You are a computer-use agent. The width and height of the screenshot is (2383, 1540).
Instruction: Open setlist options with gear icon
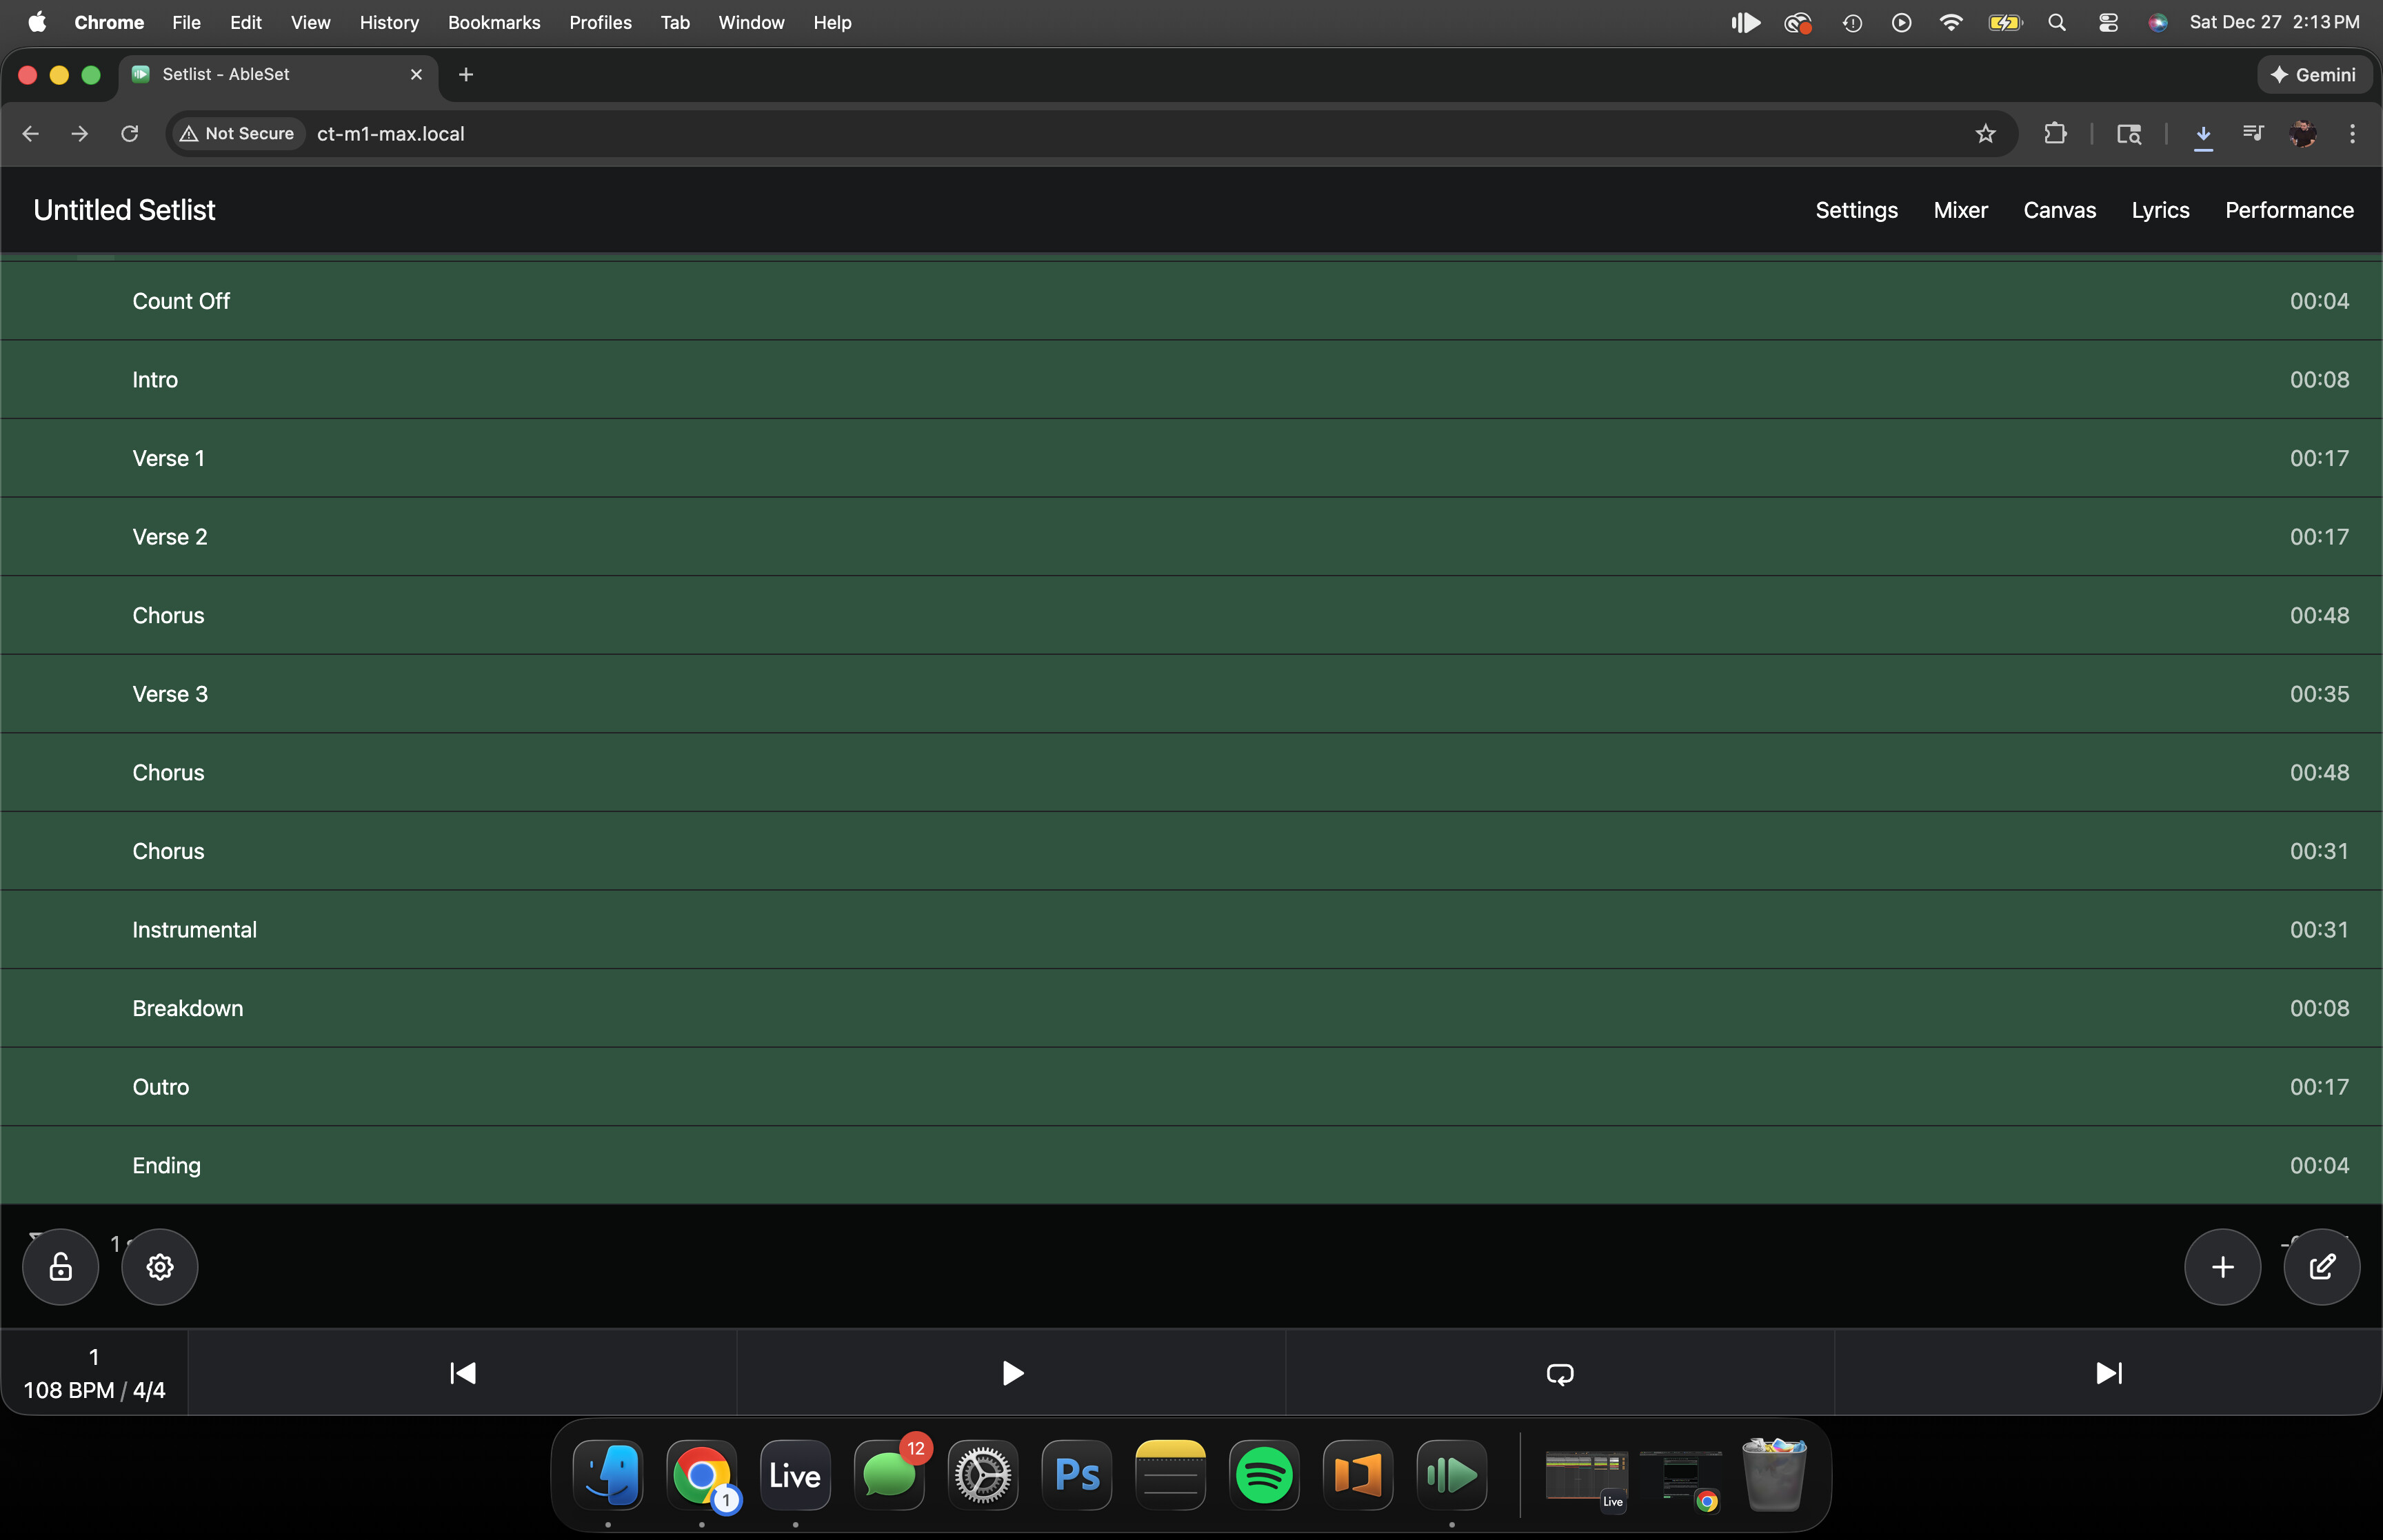tap(160, 1267)
